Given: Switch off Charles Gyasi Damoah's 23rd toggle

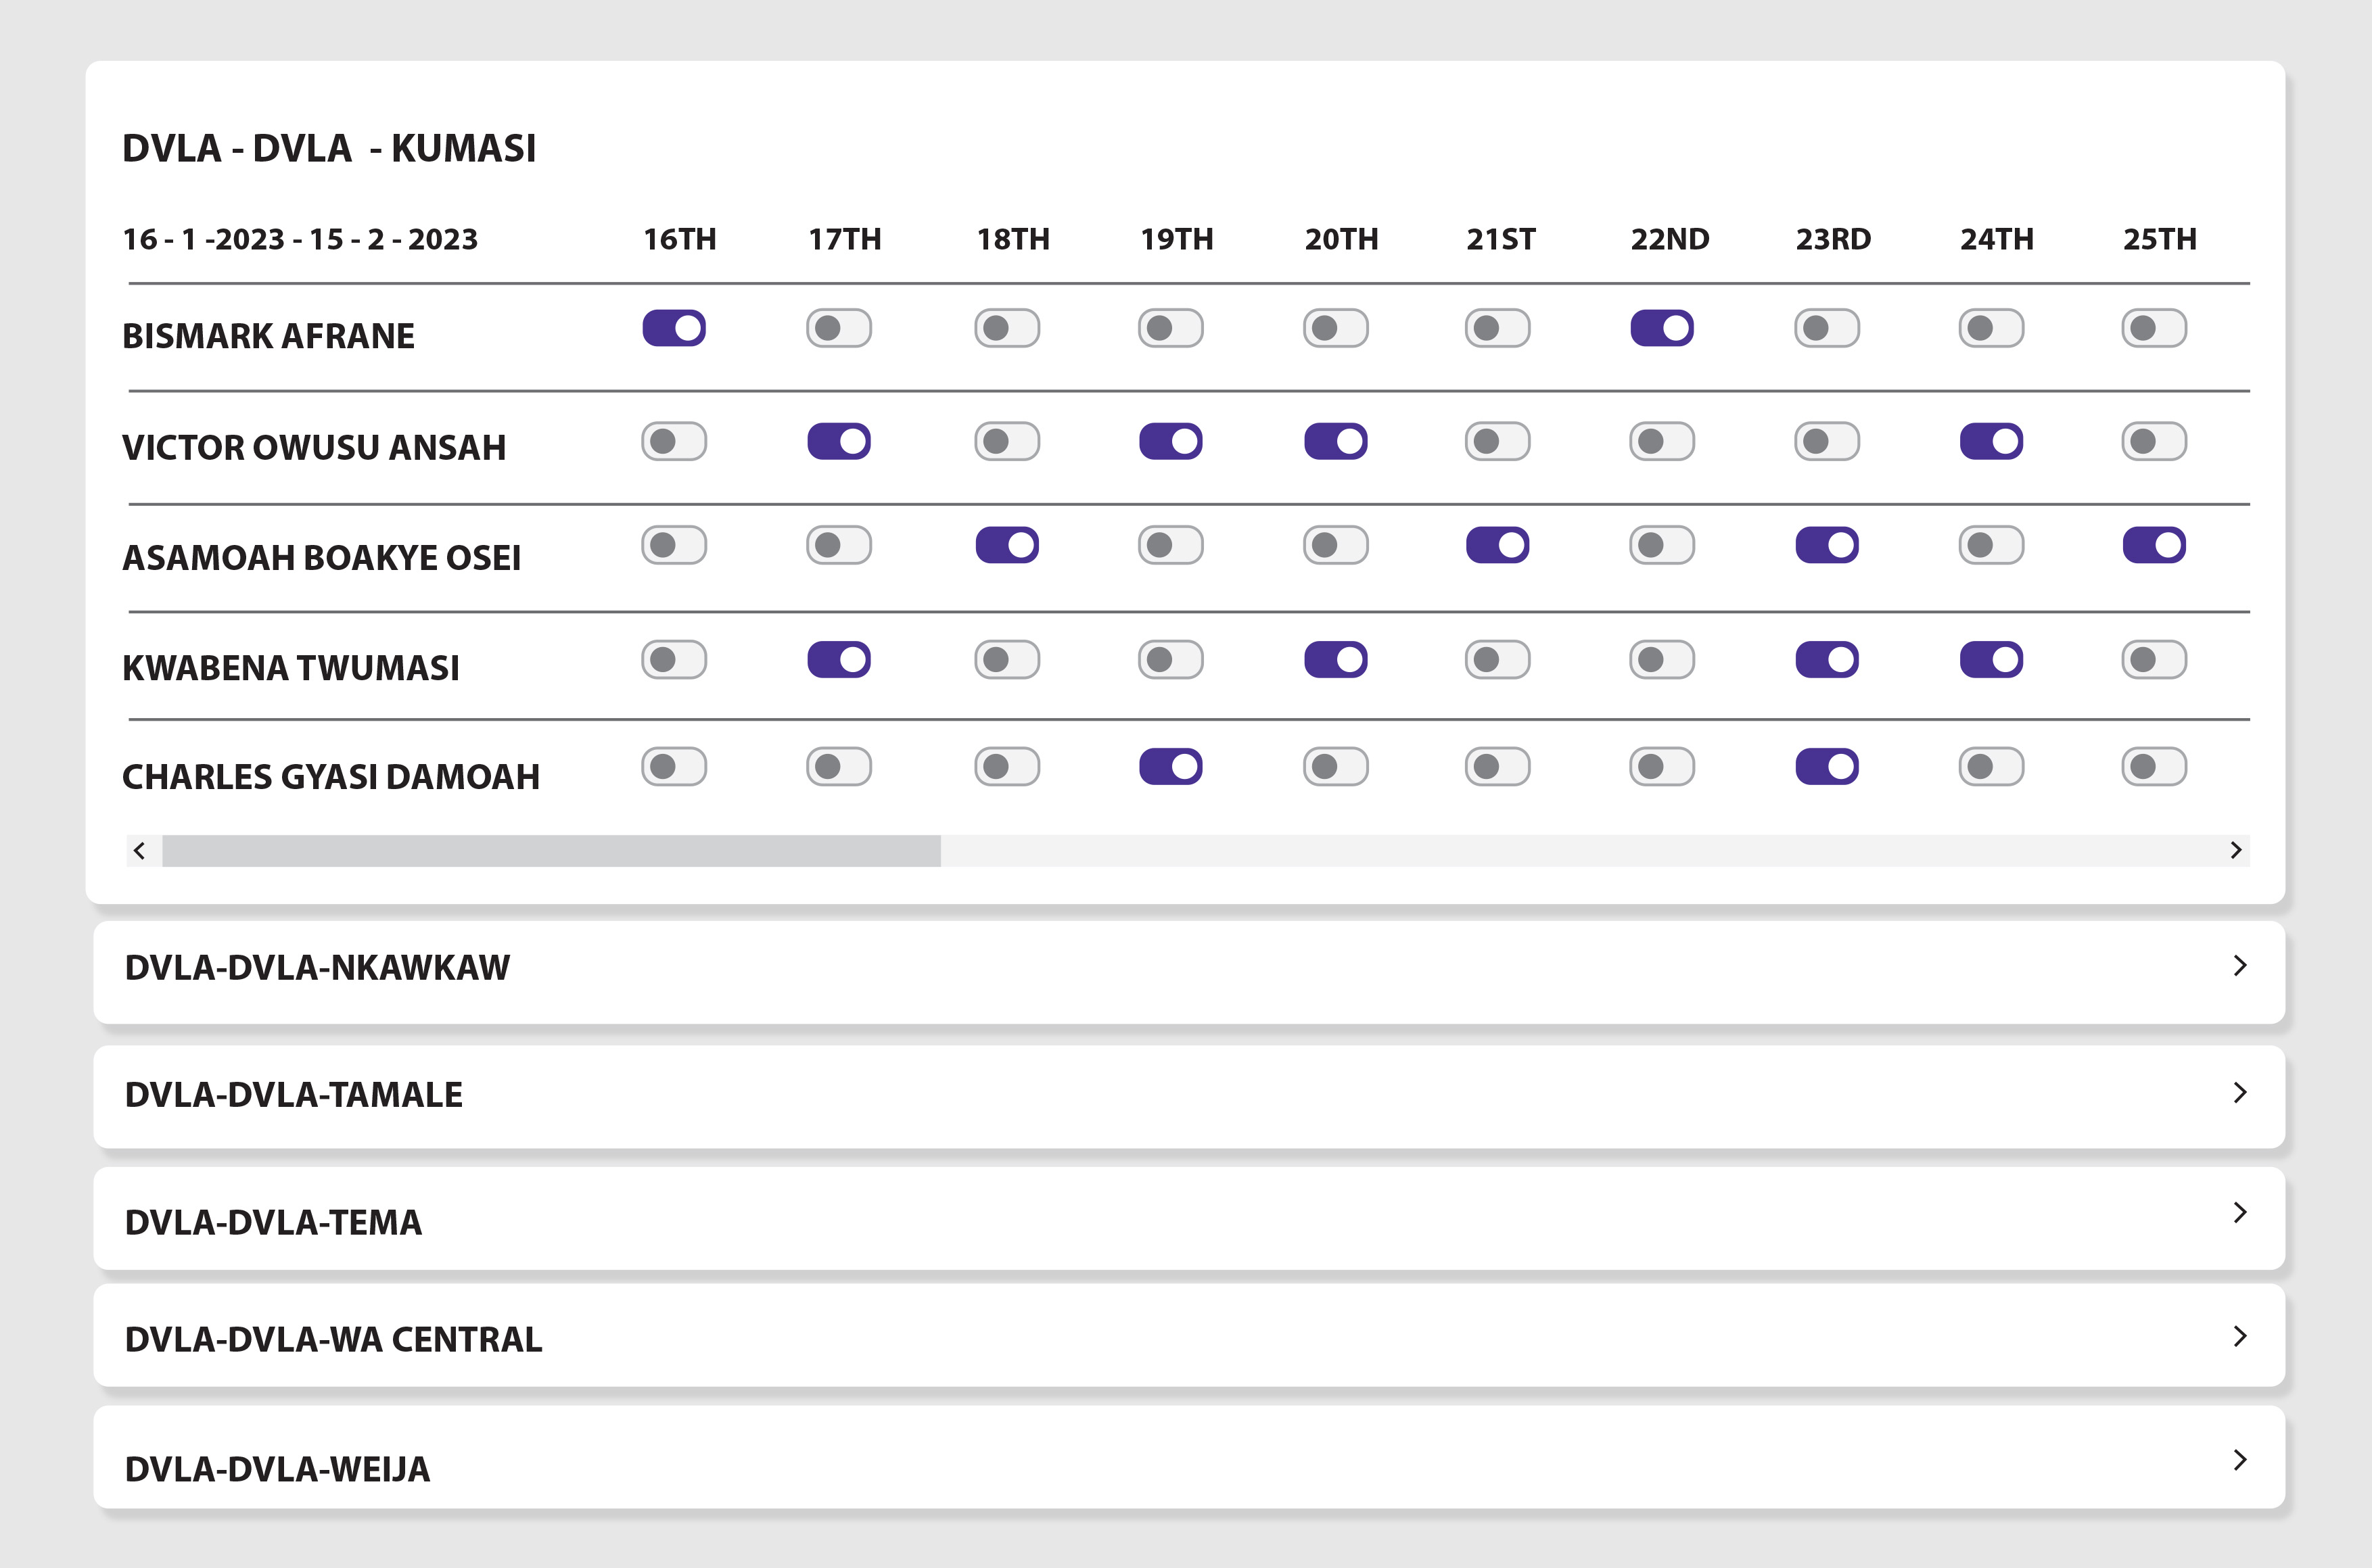Looking at the screenshot, I should tap(1827, 767).
